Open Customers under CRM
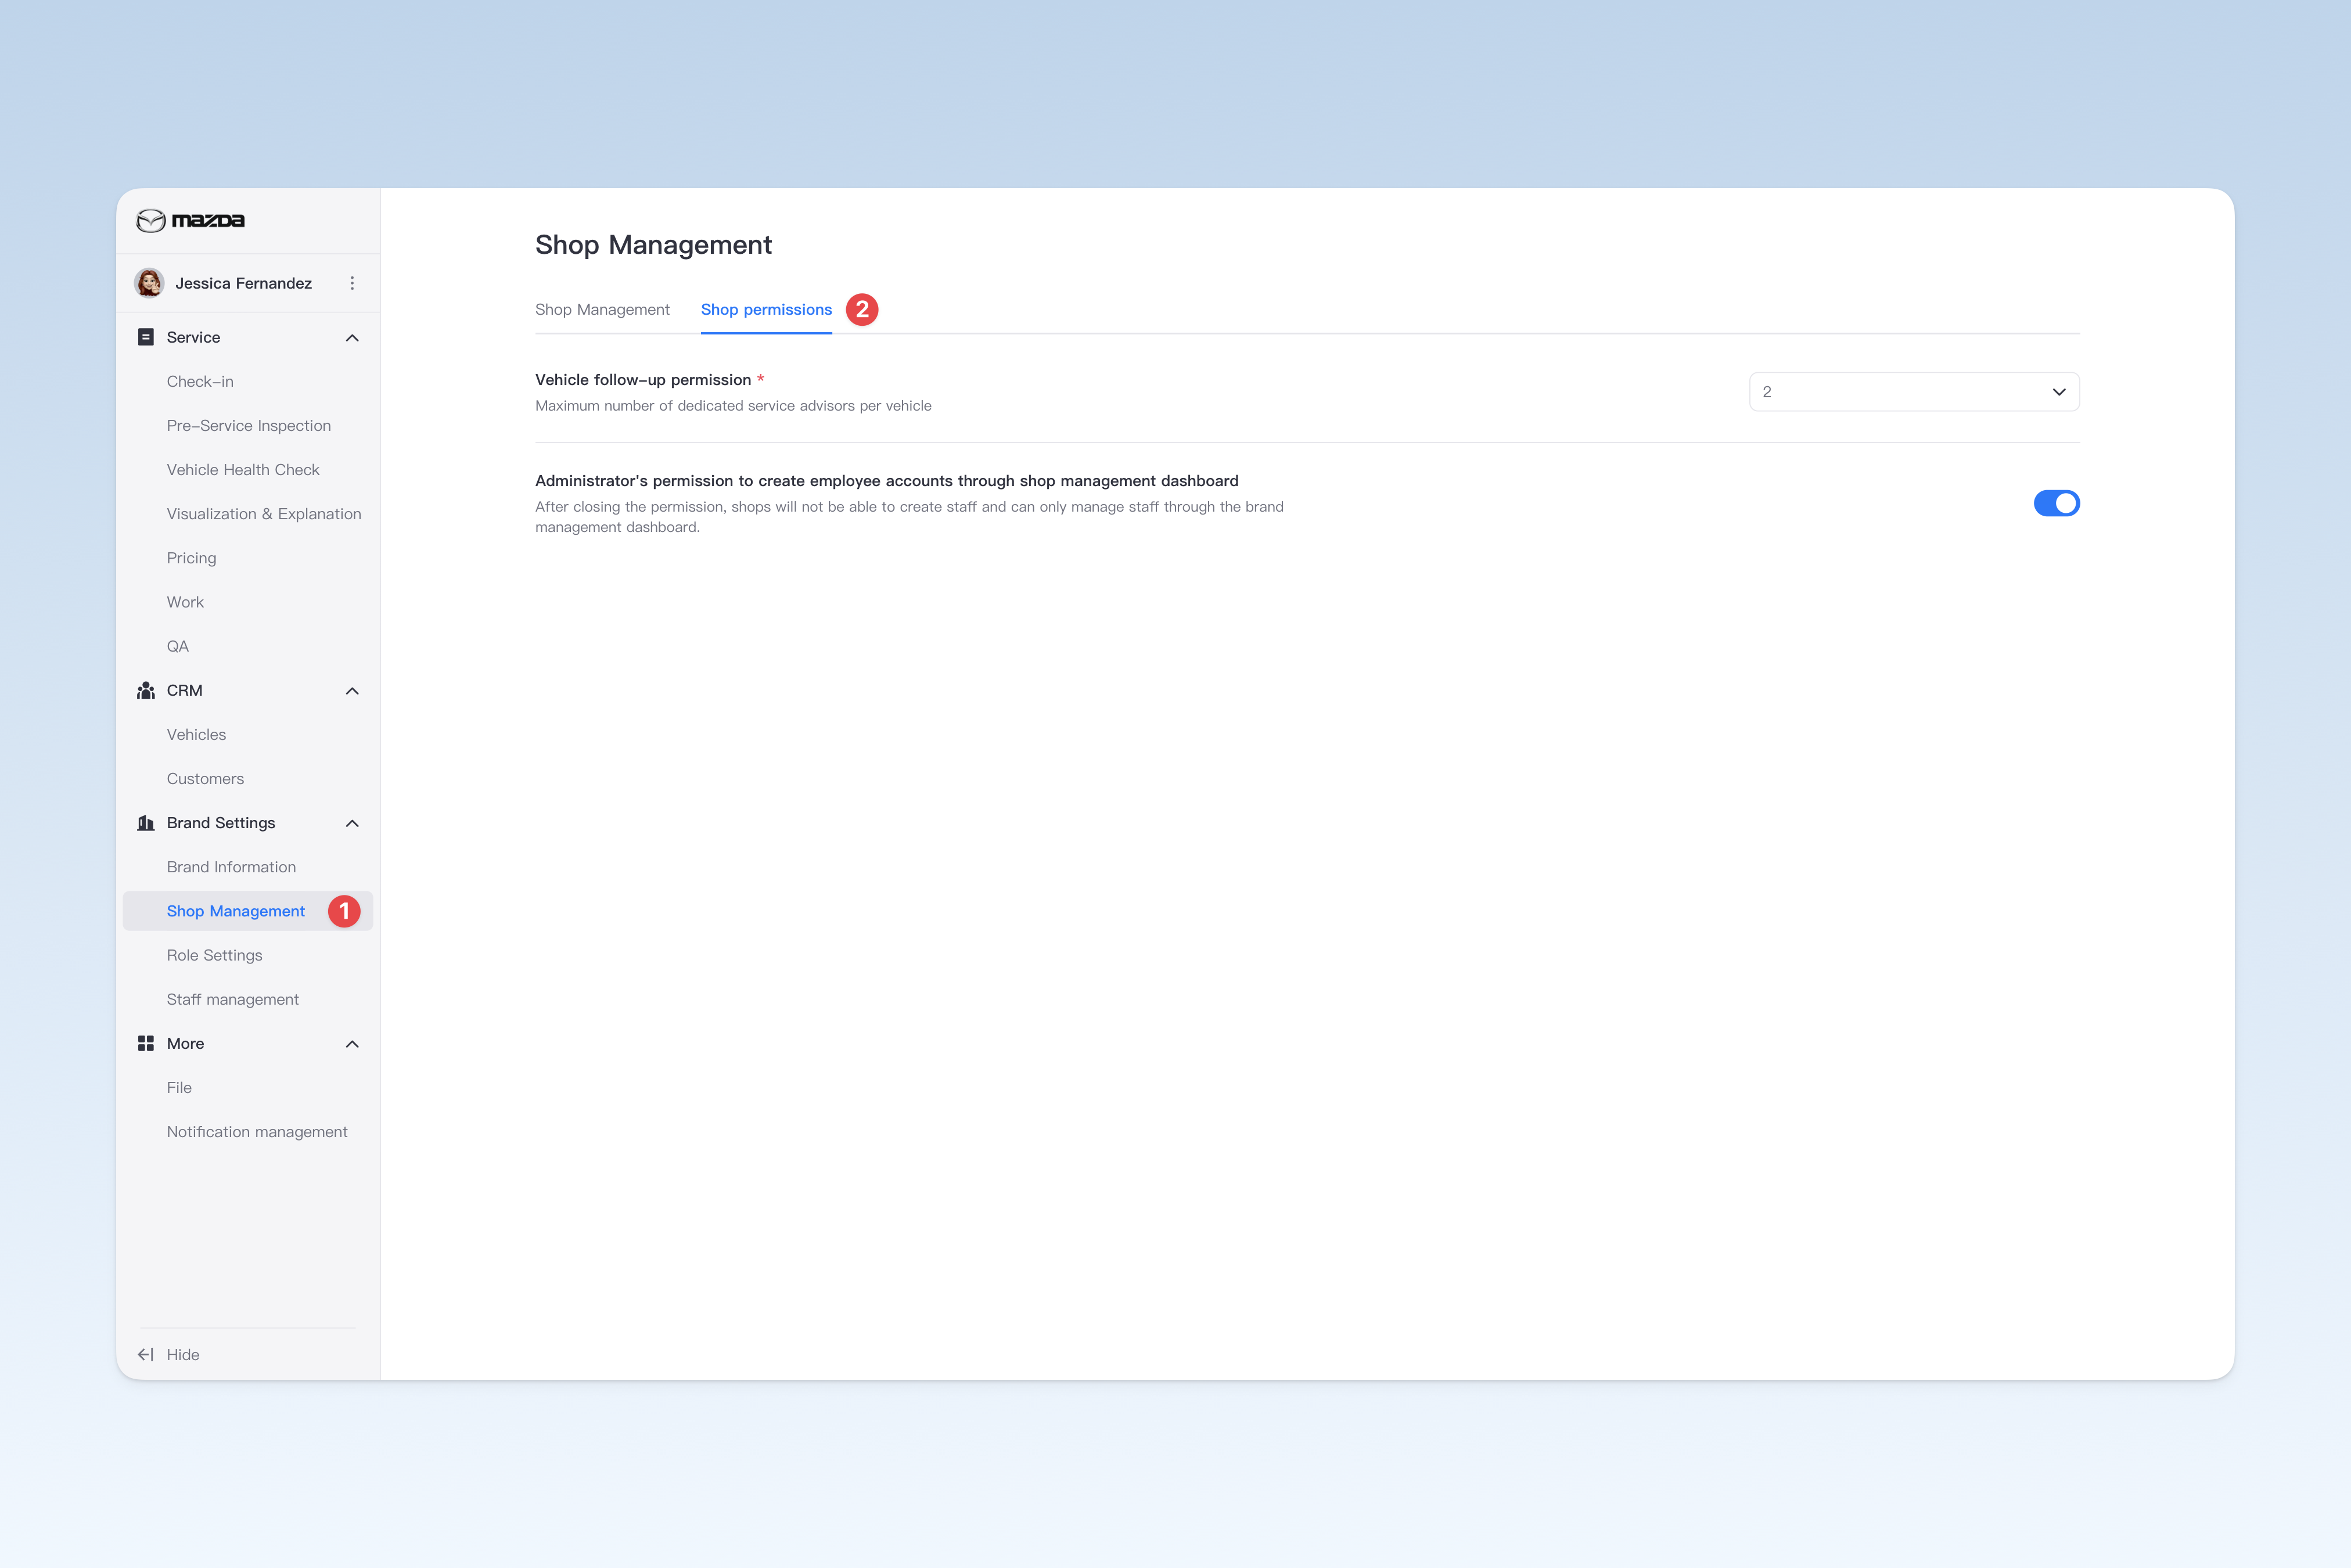 pyautogui.click(x=205, y=778)
